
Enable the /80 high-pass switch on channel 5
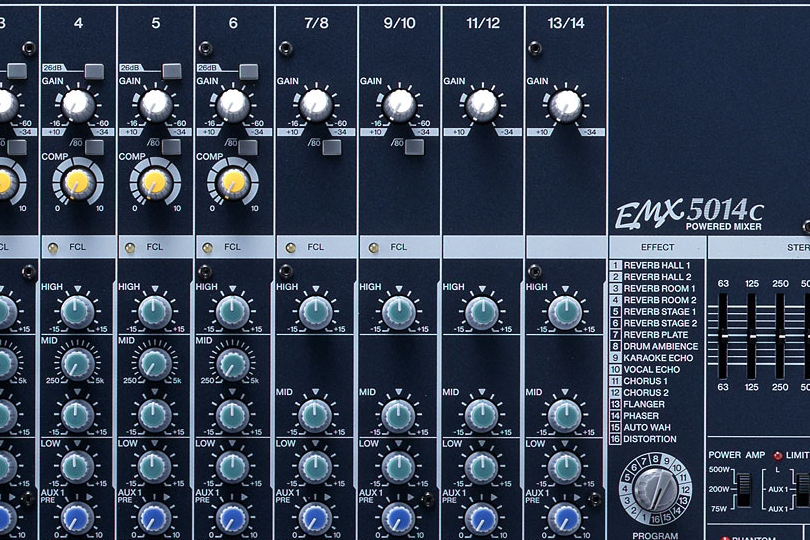point(172,147)
